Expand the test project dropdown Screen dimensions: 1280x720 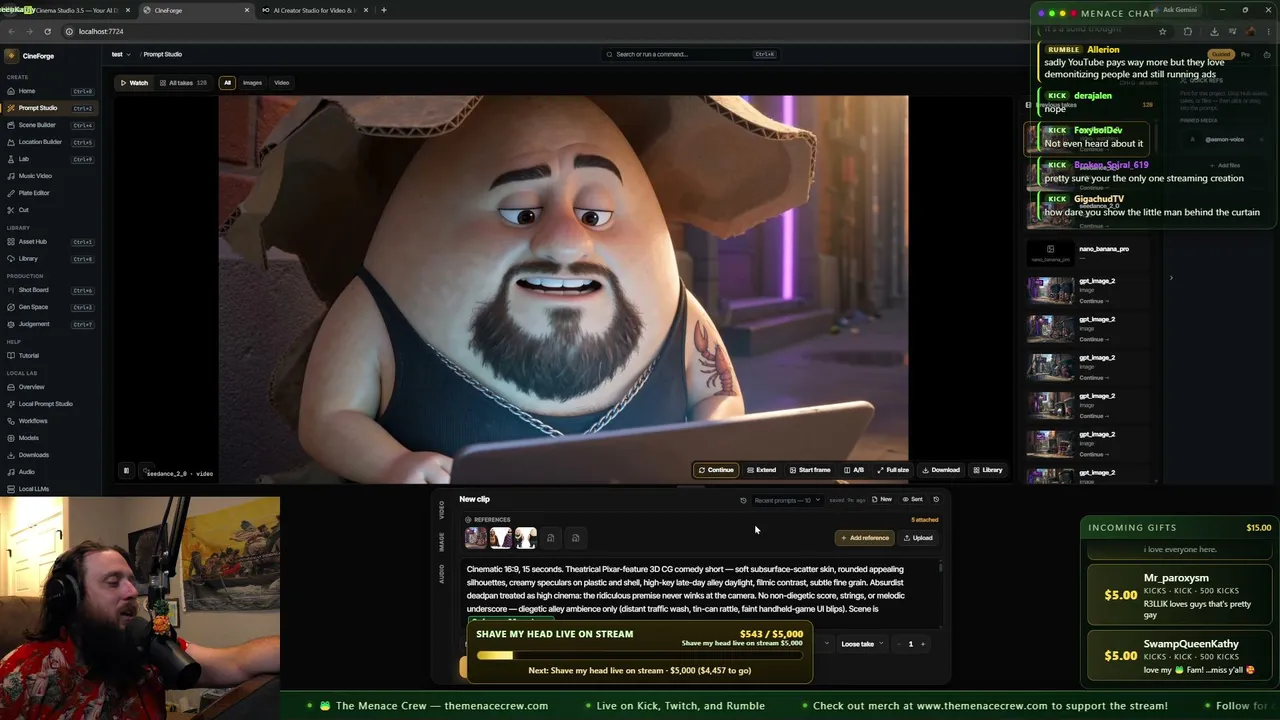(120, 54)
